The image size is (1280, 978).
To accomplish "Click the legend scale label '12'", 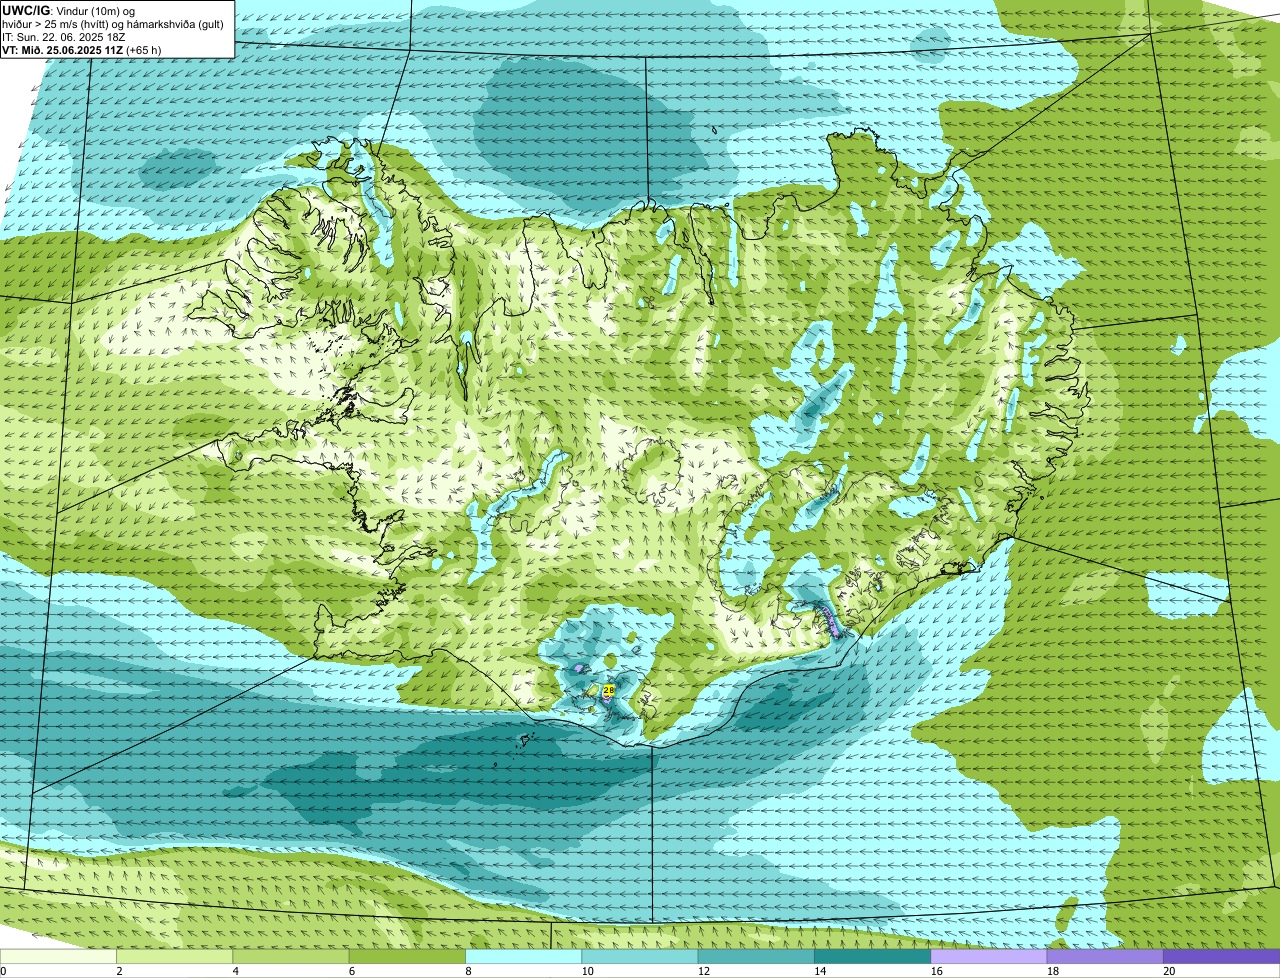I will [x=703, y=971].
